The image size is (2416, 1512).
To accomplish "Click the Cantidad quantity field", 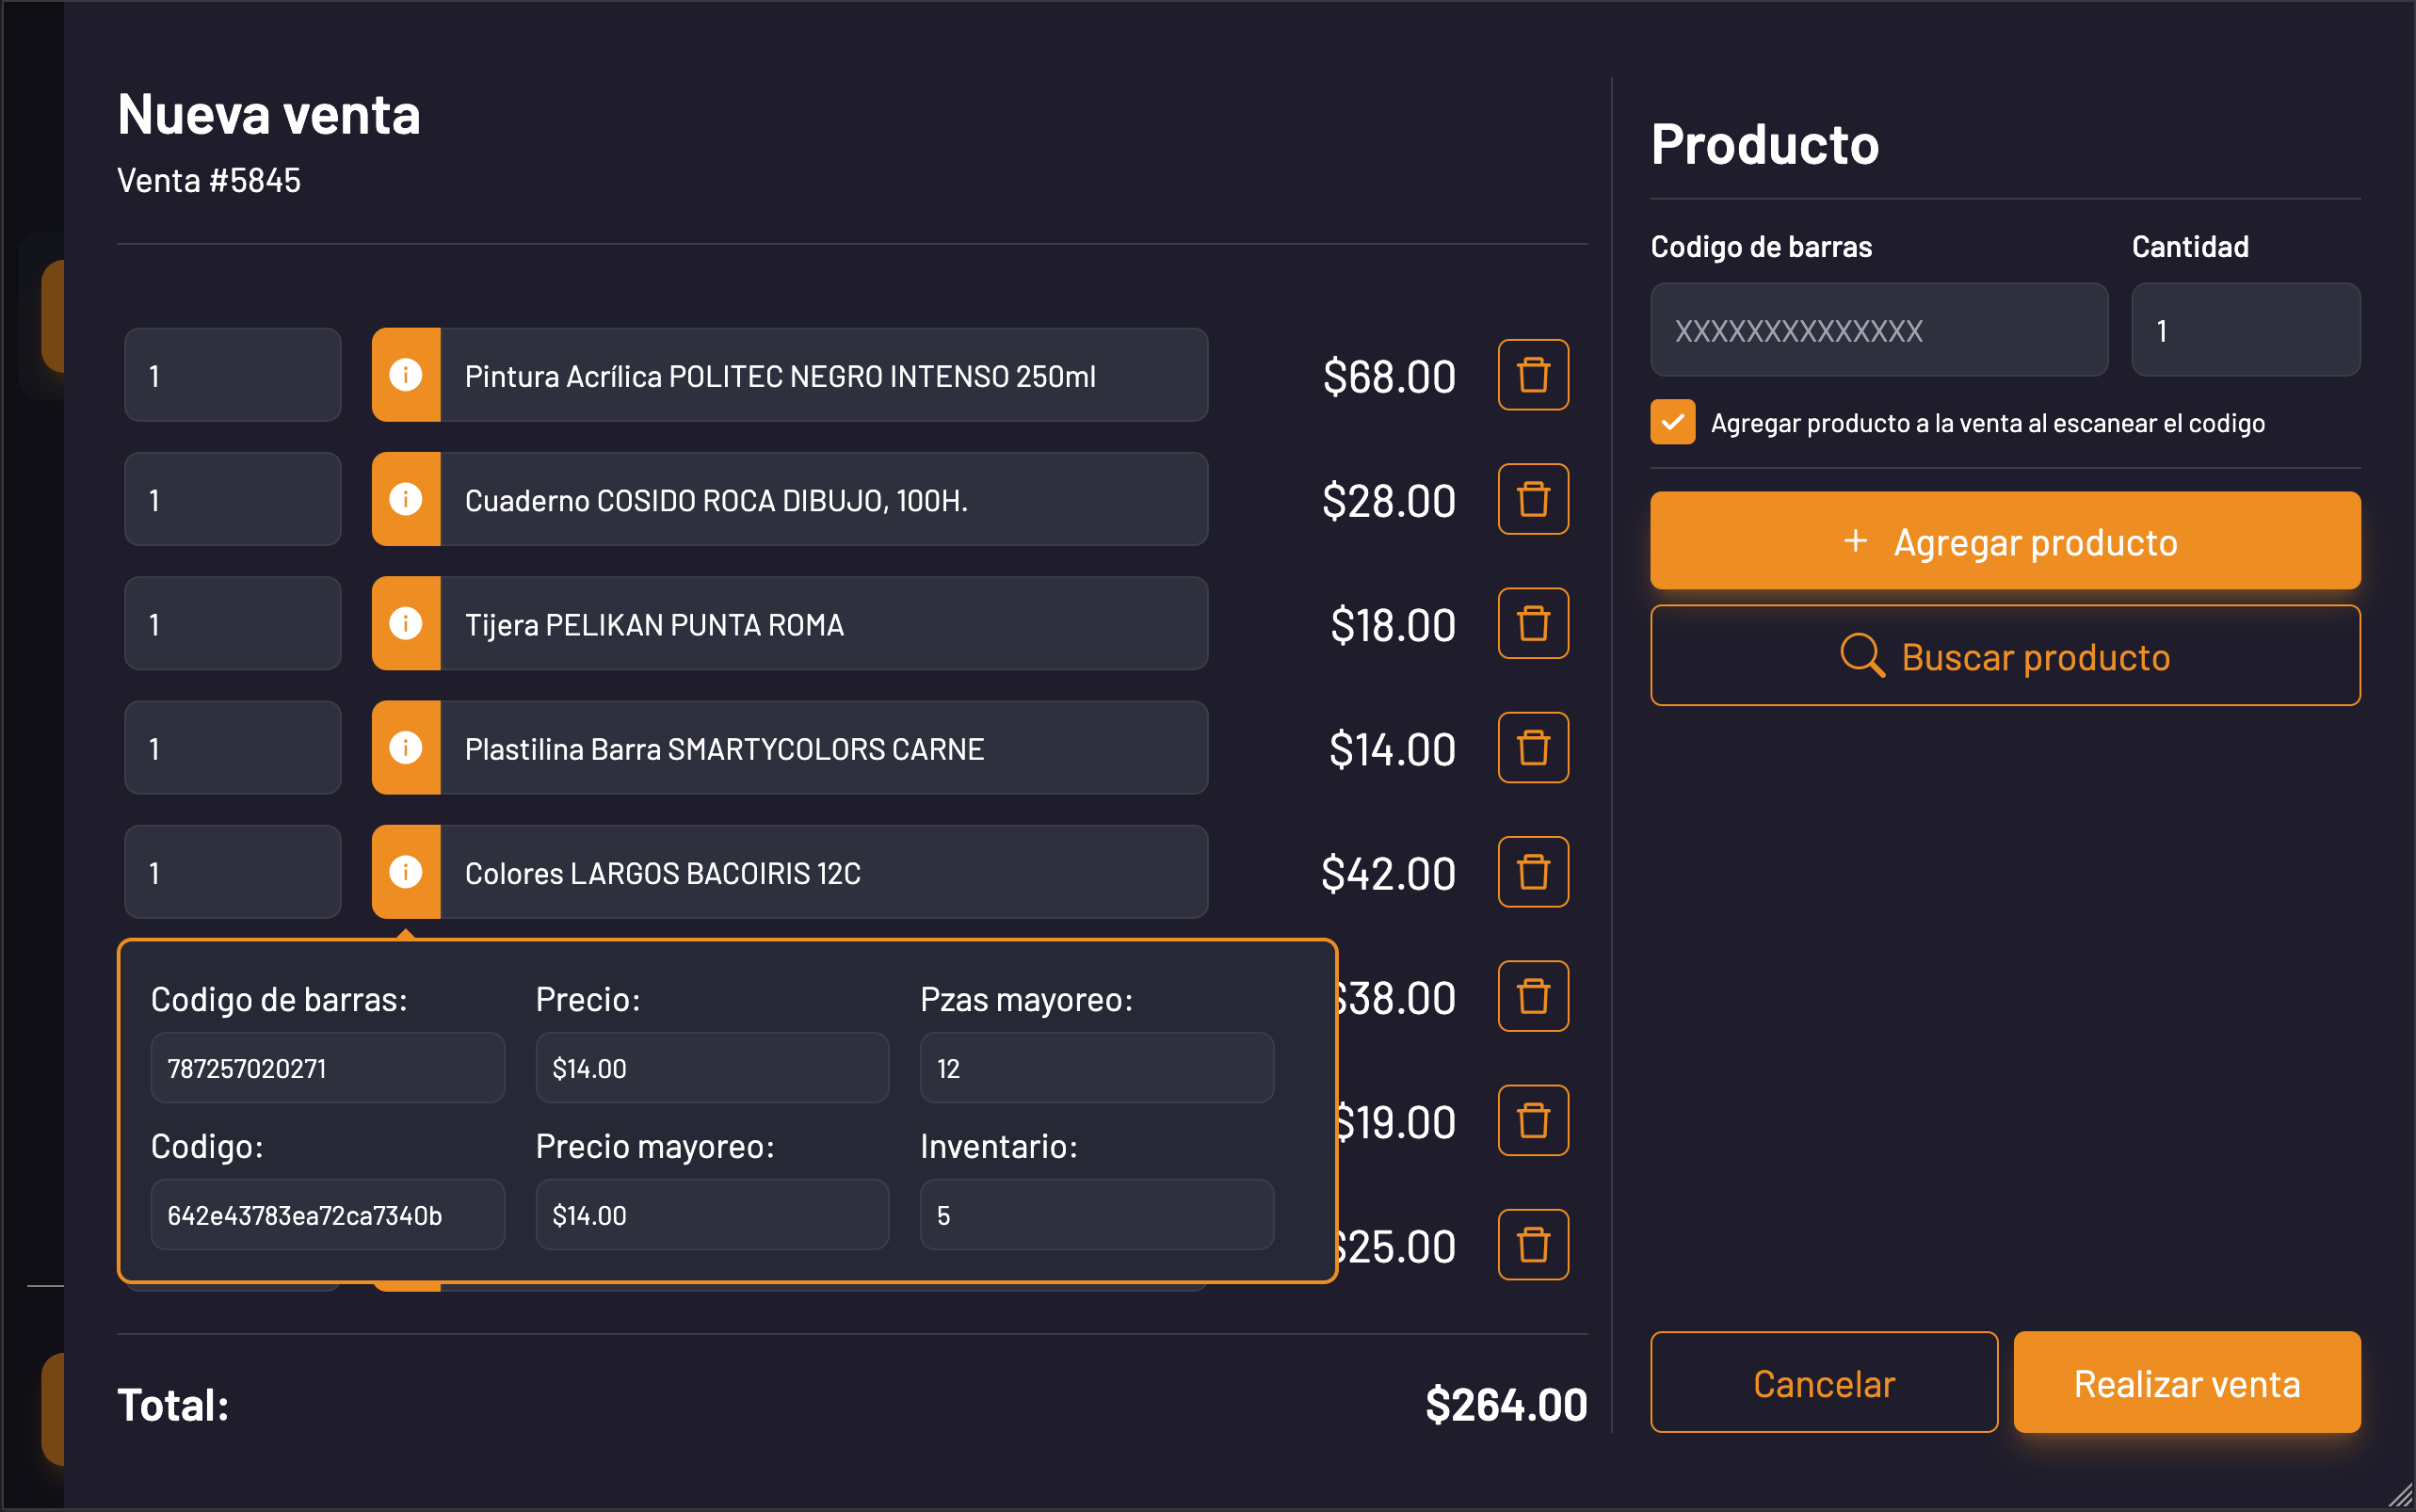I will (x=2246, y=329).
